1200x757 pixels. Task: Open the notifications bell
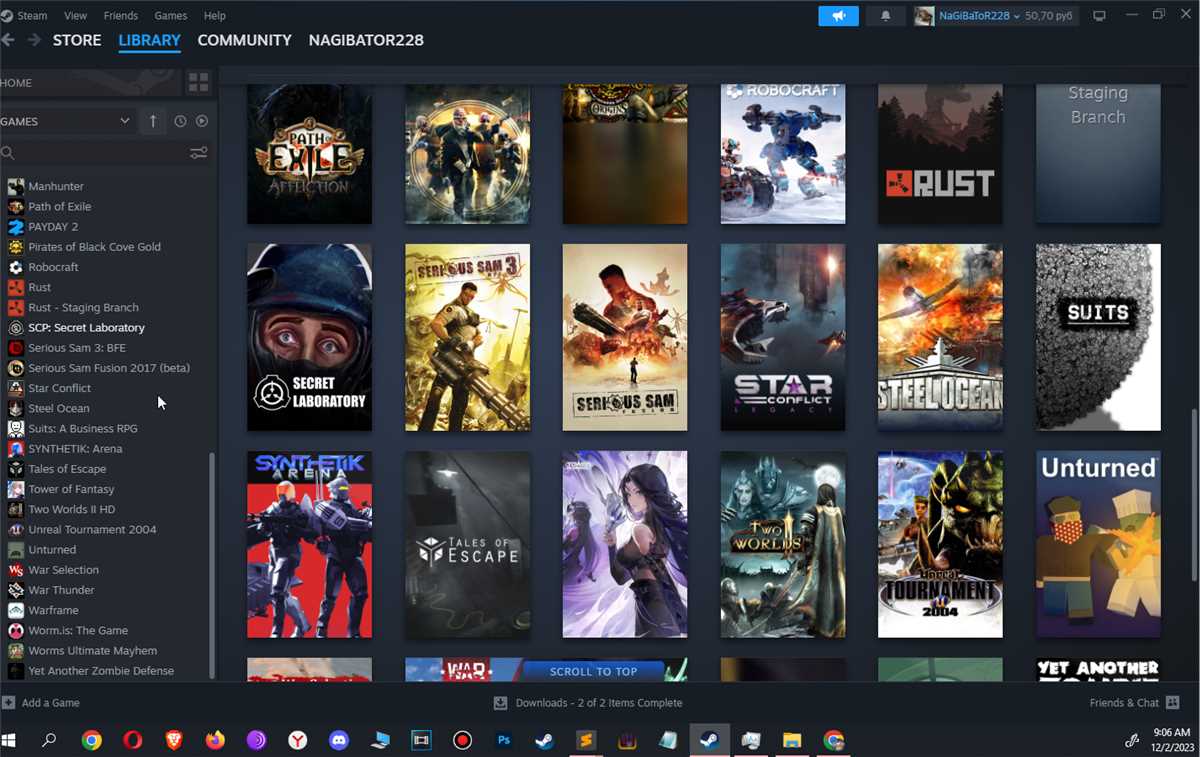(885, 16)
